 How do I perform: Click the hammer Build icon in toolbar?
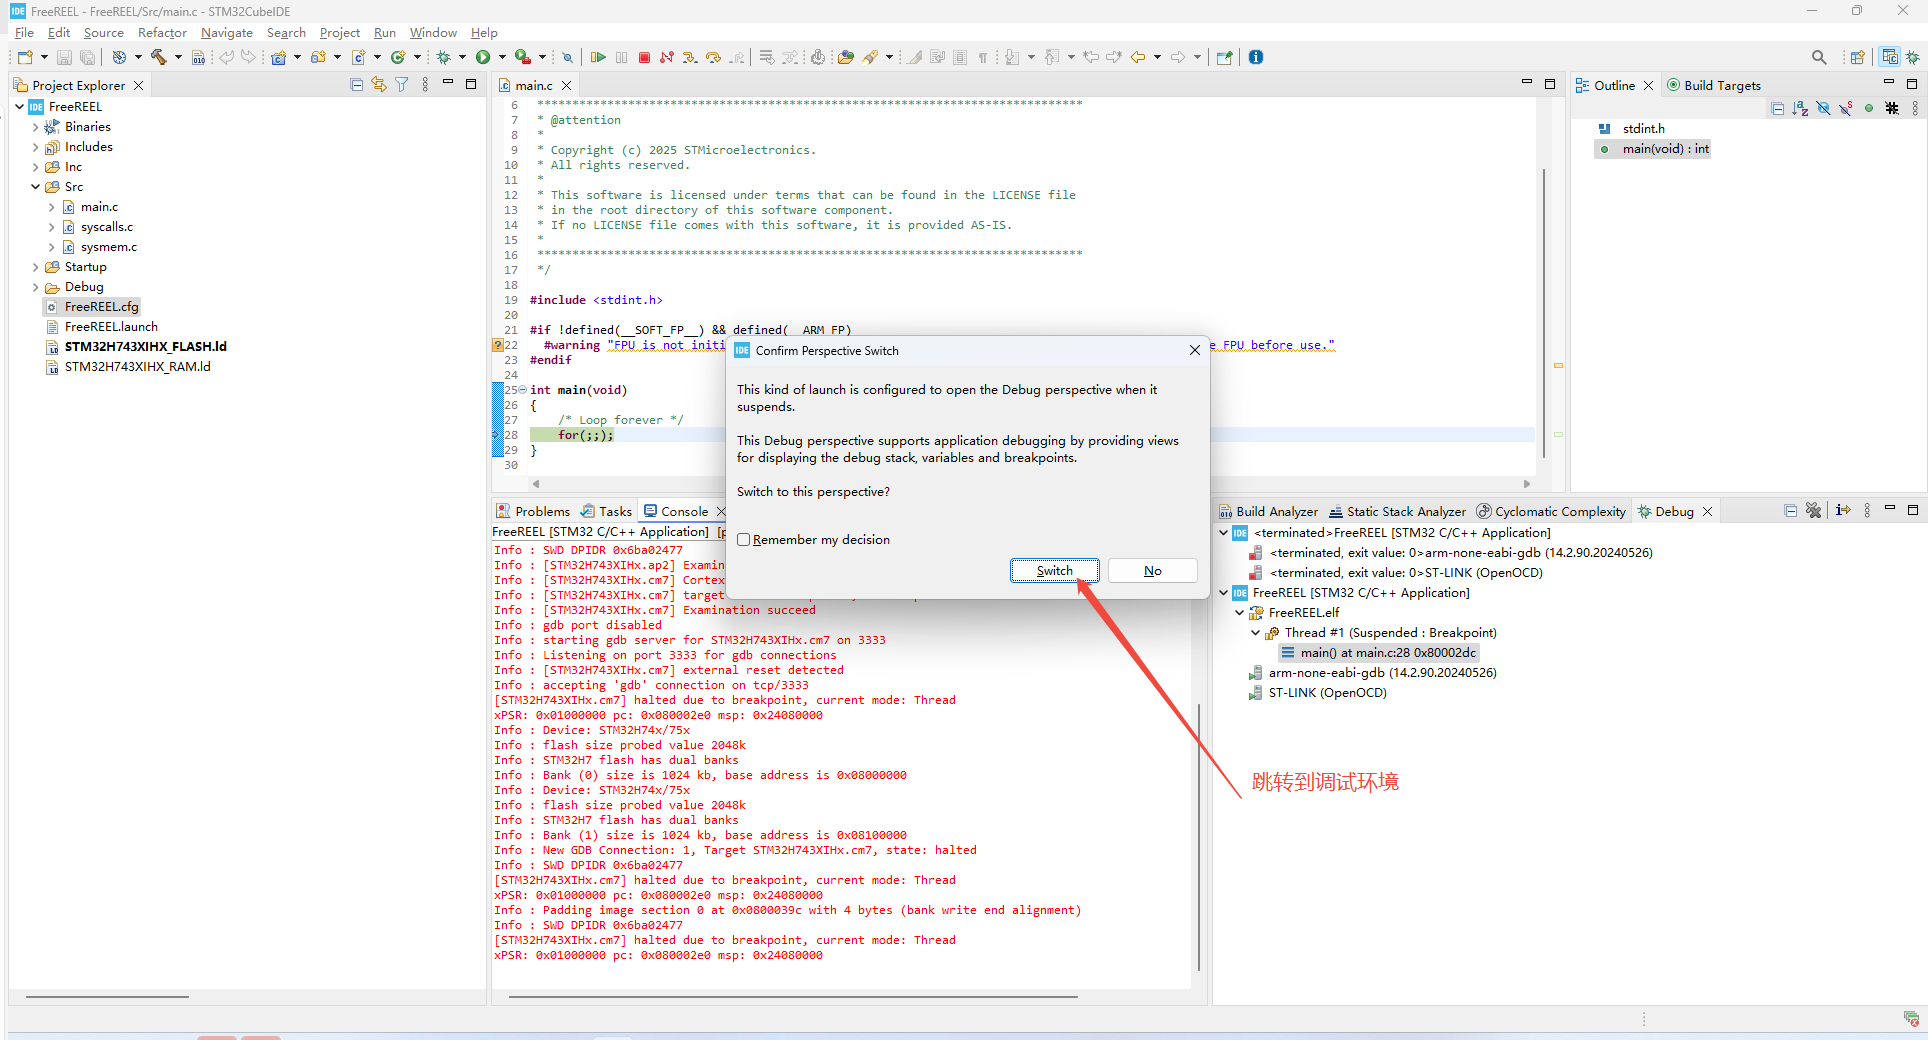[x=158, y=57]
